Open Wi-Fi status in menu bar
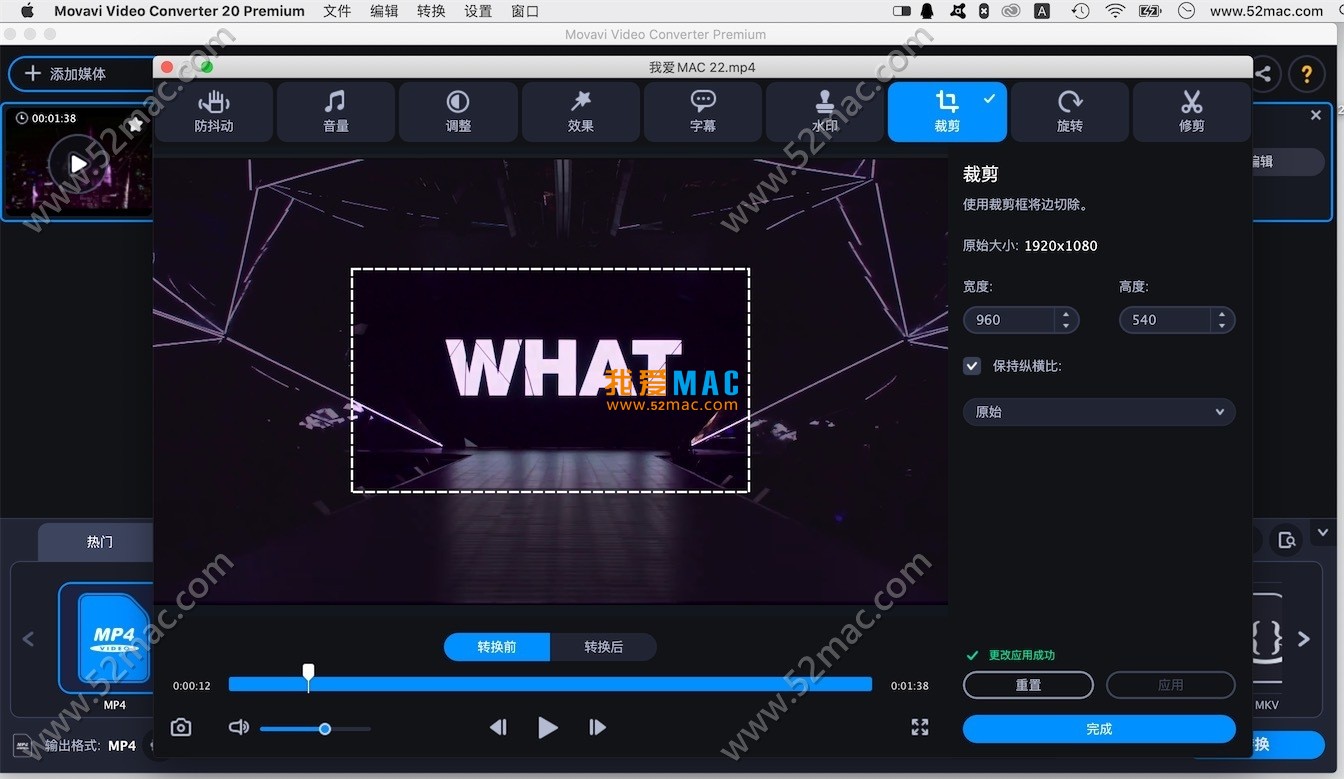Image resolution: width=1344 pixels, height=779 pixels. click(1115, 11)
